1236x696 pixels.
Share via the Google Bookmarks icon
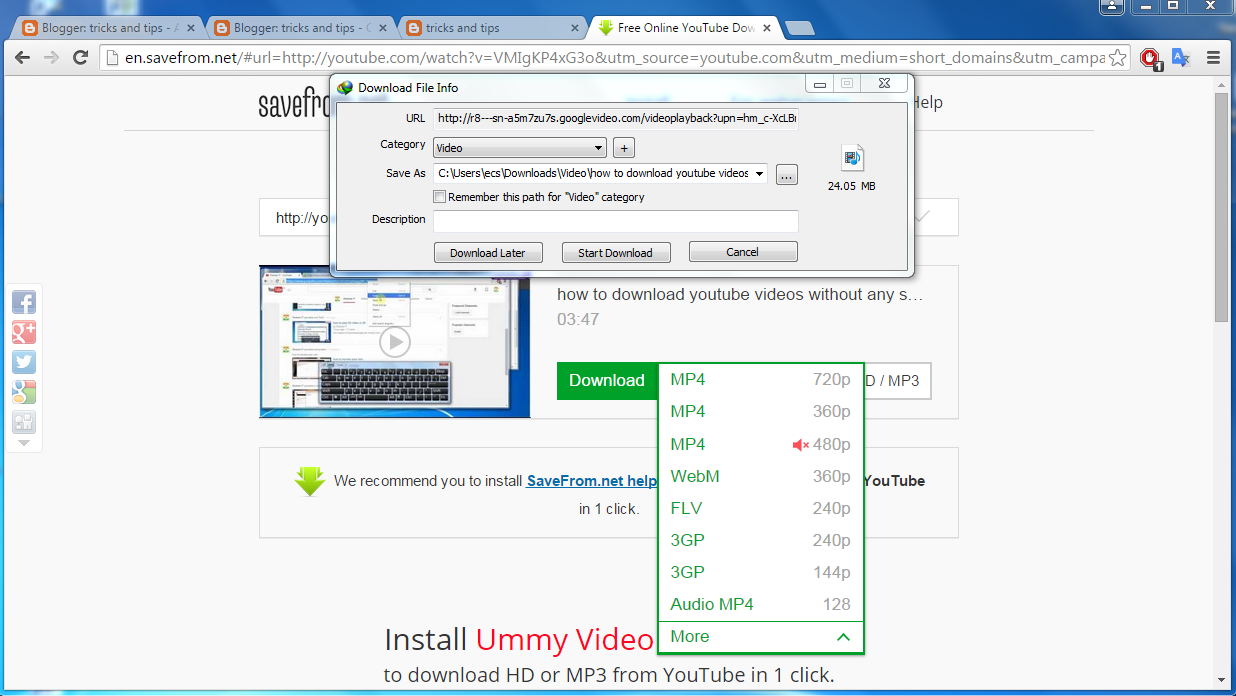(24, 392)
